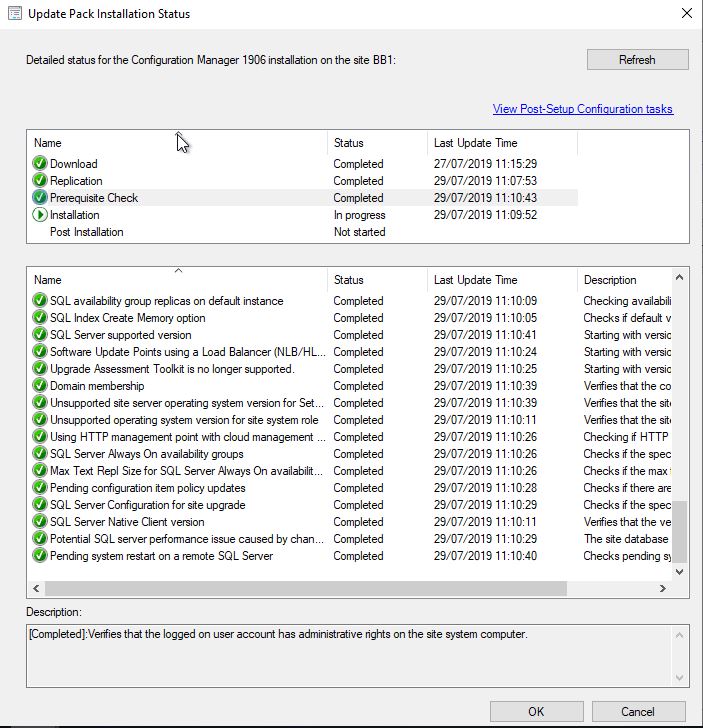Click check icon for SQL Server Always On availability groups

tap(40, 454)
